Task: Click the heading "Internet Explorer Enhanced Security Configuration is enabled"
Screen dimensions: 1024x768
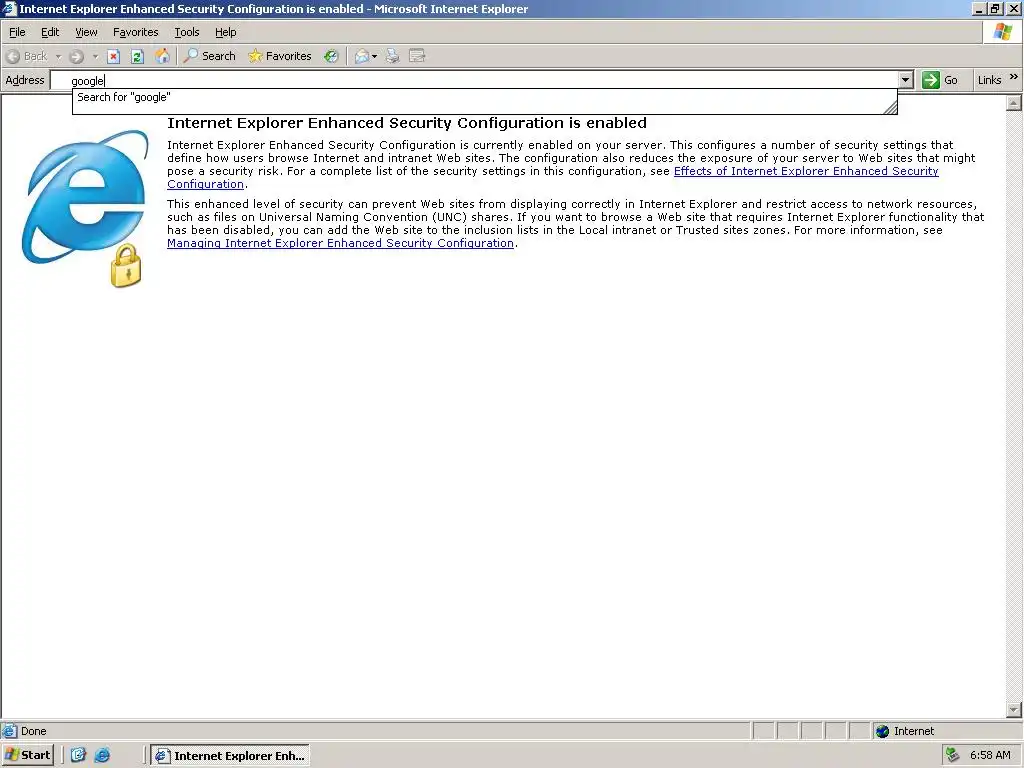Action: point(407,123)
